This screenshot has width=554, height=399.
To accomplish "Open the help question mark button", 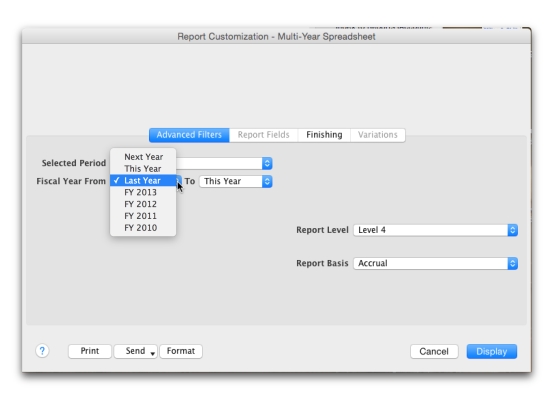I will [x=42, y=351].
